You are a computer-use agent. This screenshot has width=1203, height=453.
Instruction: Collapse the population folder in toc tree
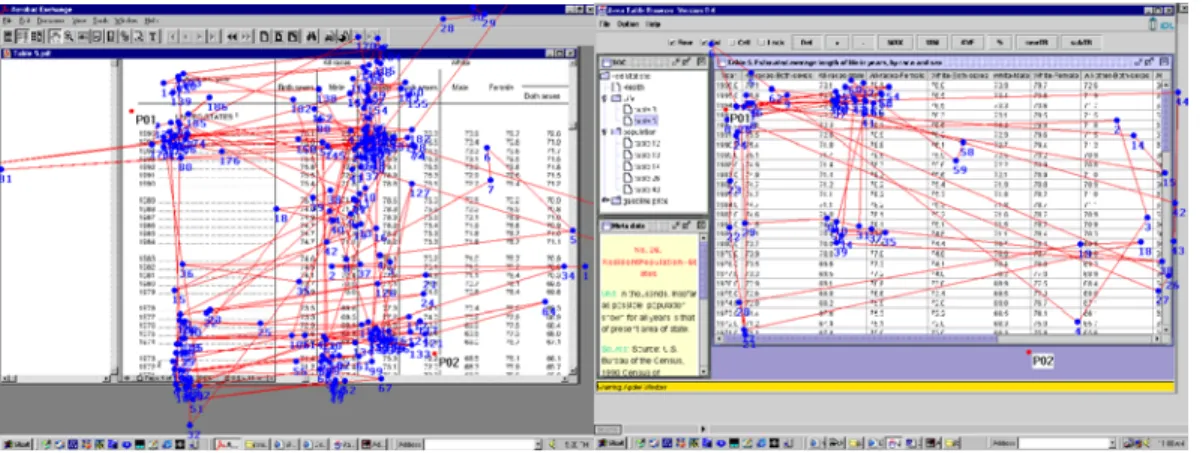[604, 131]
